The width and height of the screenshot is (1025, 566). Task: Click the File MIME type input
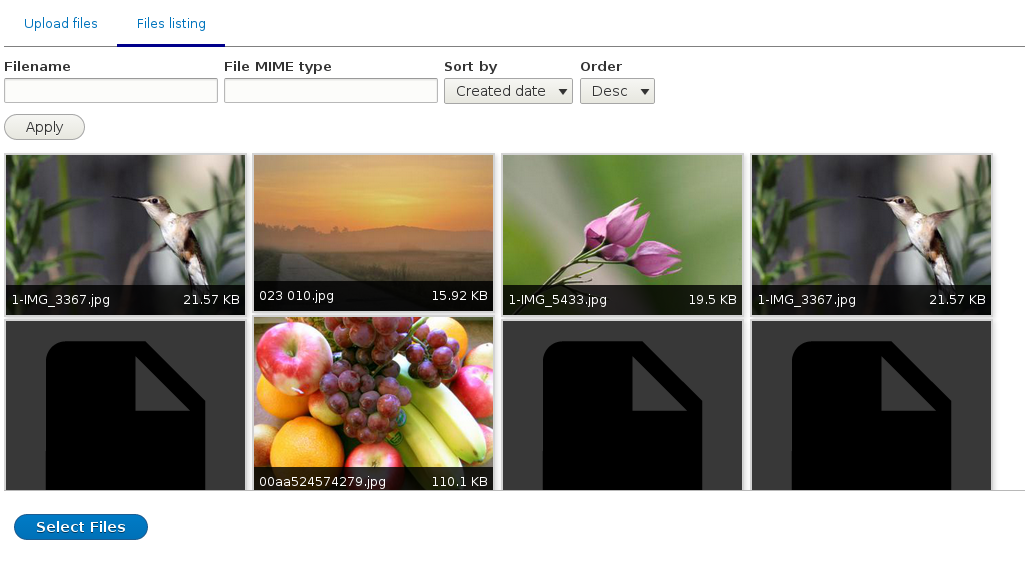click(x=331, y=91)
